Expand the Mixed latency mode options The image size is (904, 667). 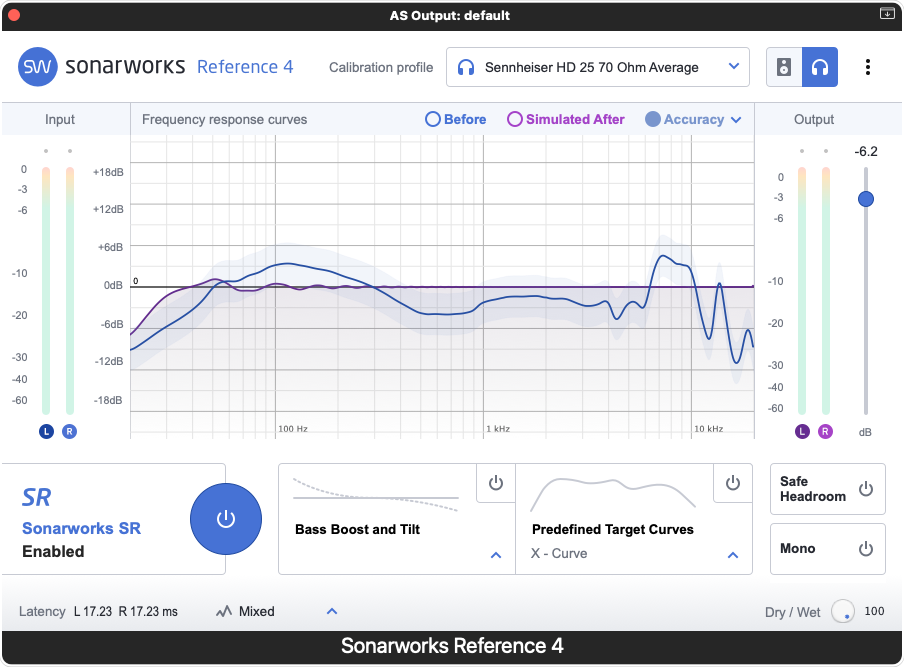coord(332,611)
